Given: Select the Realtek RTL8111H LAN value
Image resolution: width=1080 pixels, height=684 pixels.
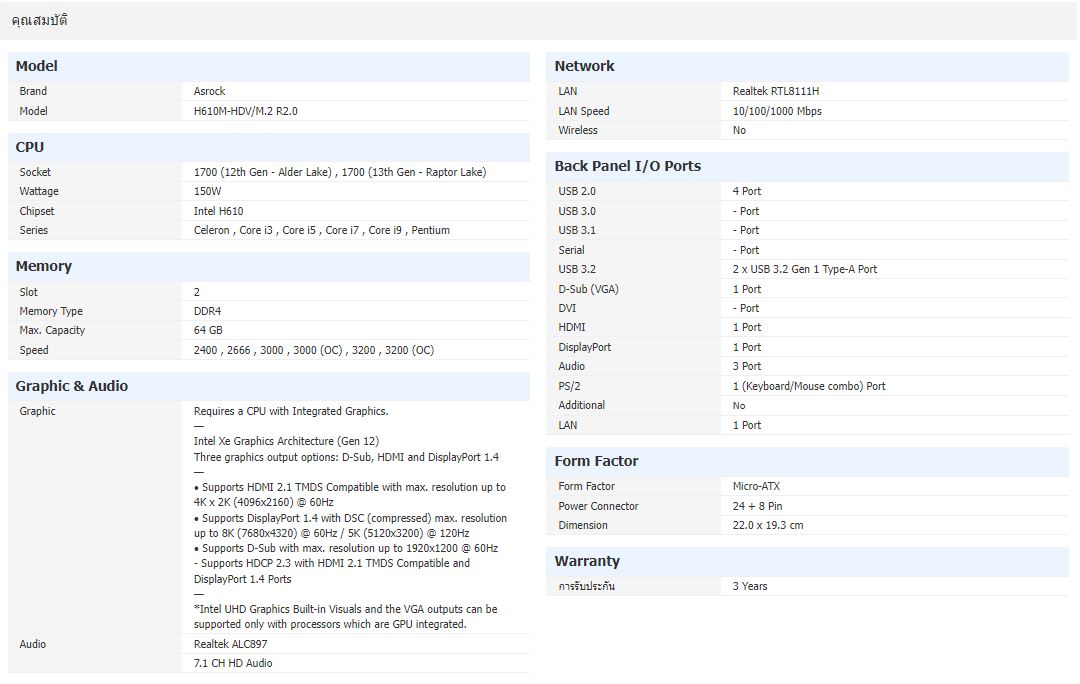Looking at the screenshot, I should [x=774, y=91].
